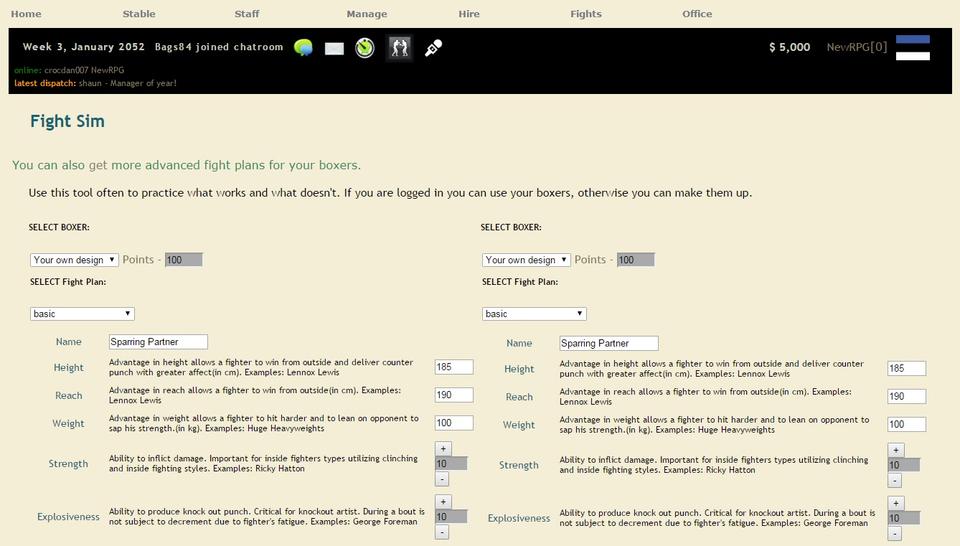Expand right 'basic' fight plan dropdown
Viewport: 960px width, 546px height.
(x=534, y=314)
